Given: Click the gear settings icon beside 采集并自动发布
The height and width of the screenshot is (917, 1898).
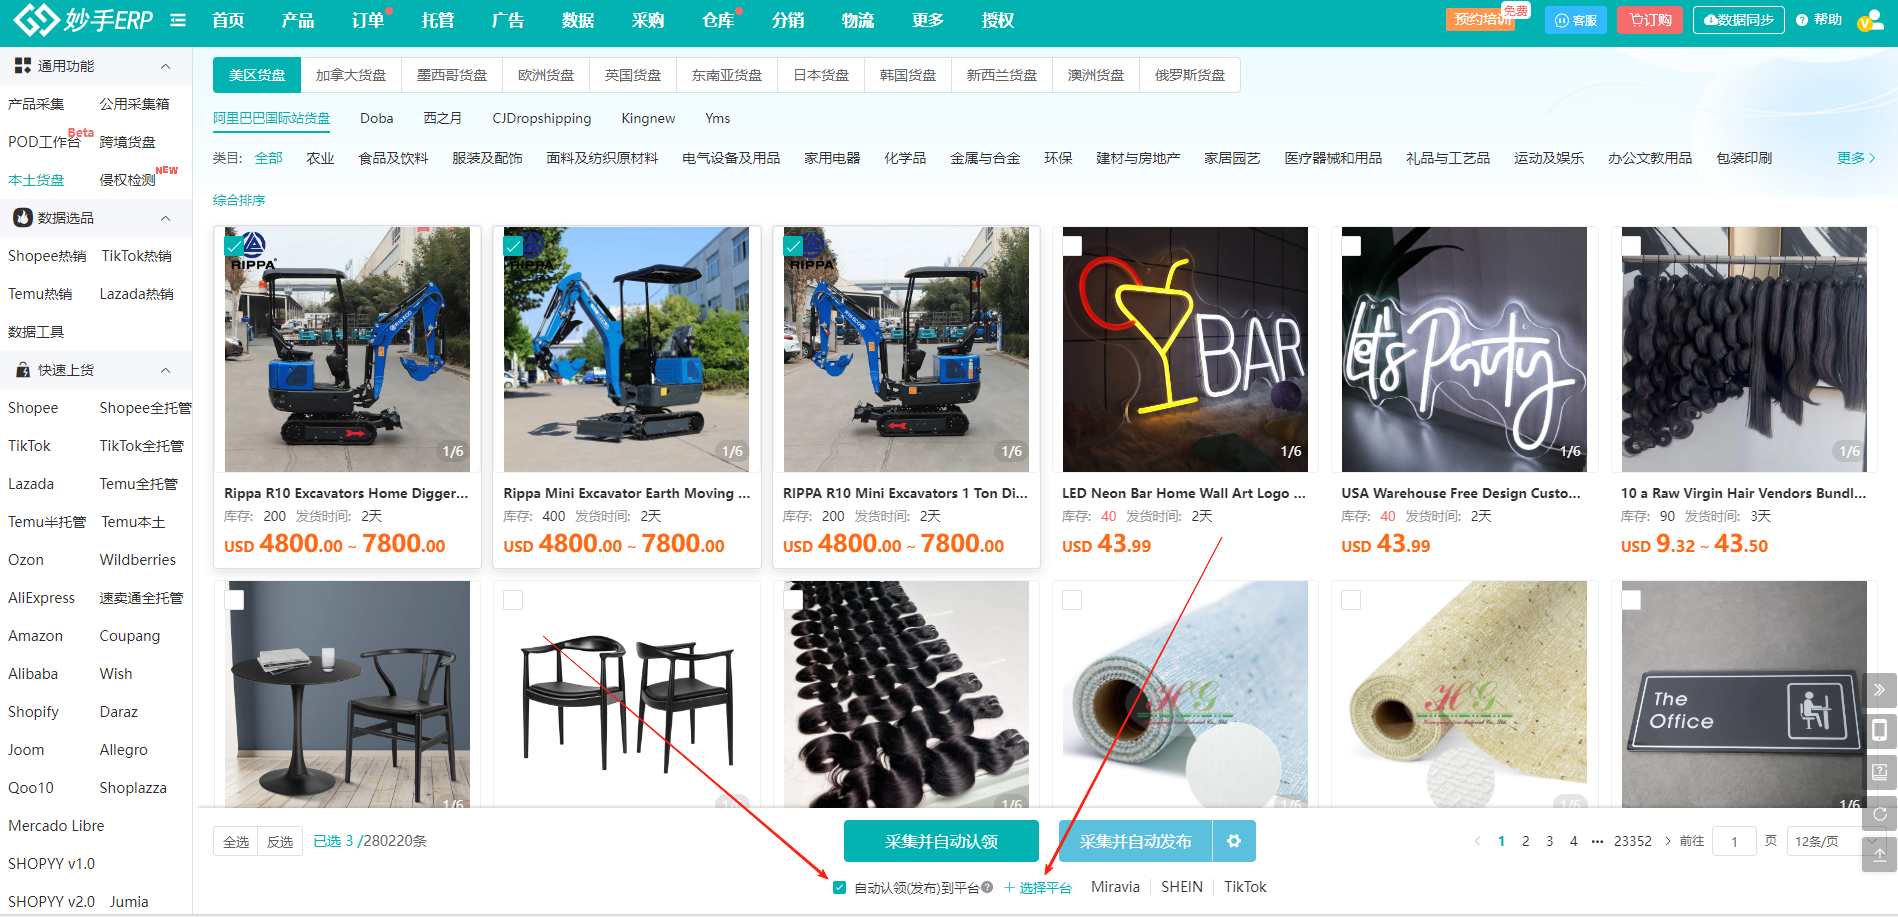Looking at the screenshot, I should tap(1234, 841).
